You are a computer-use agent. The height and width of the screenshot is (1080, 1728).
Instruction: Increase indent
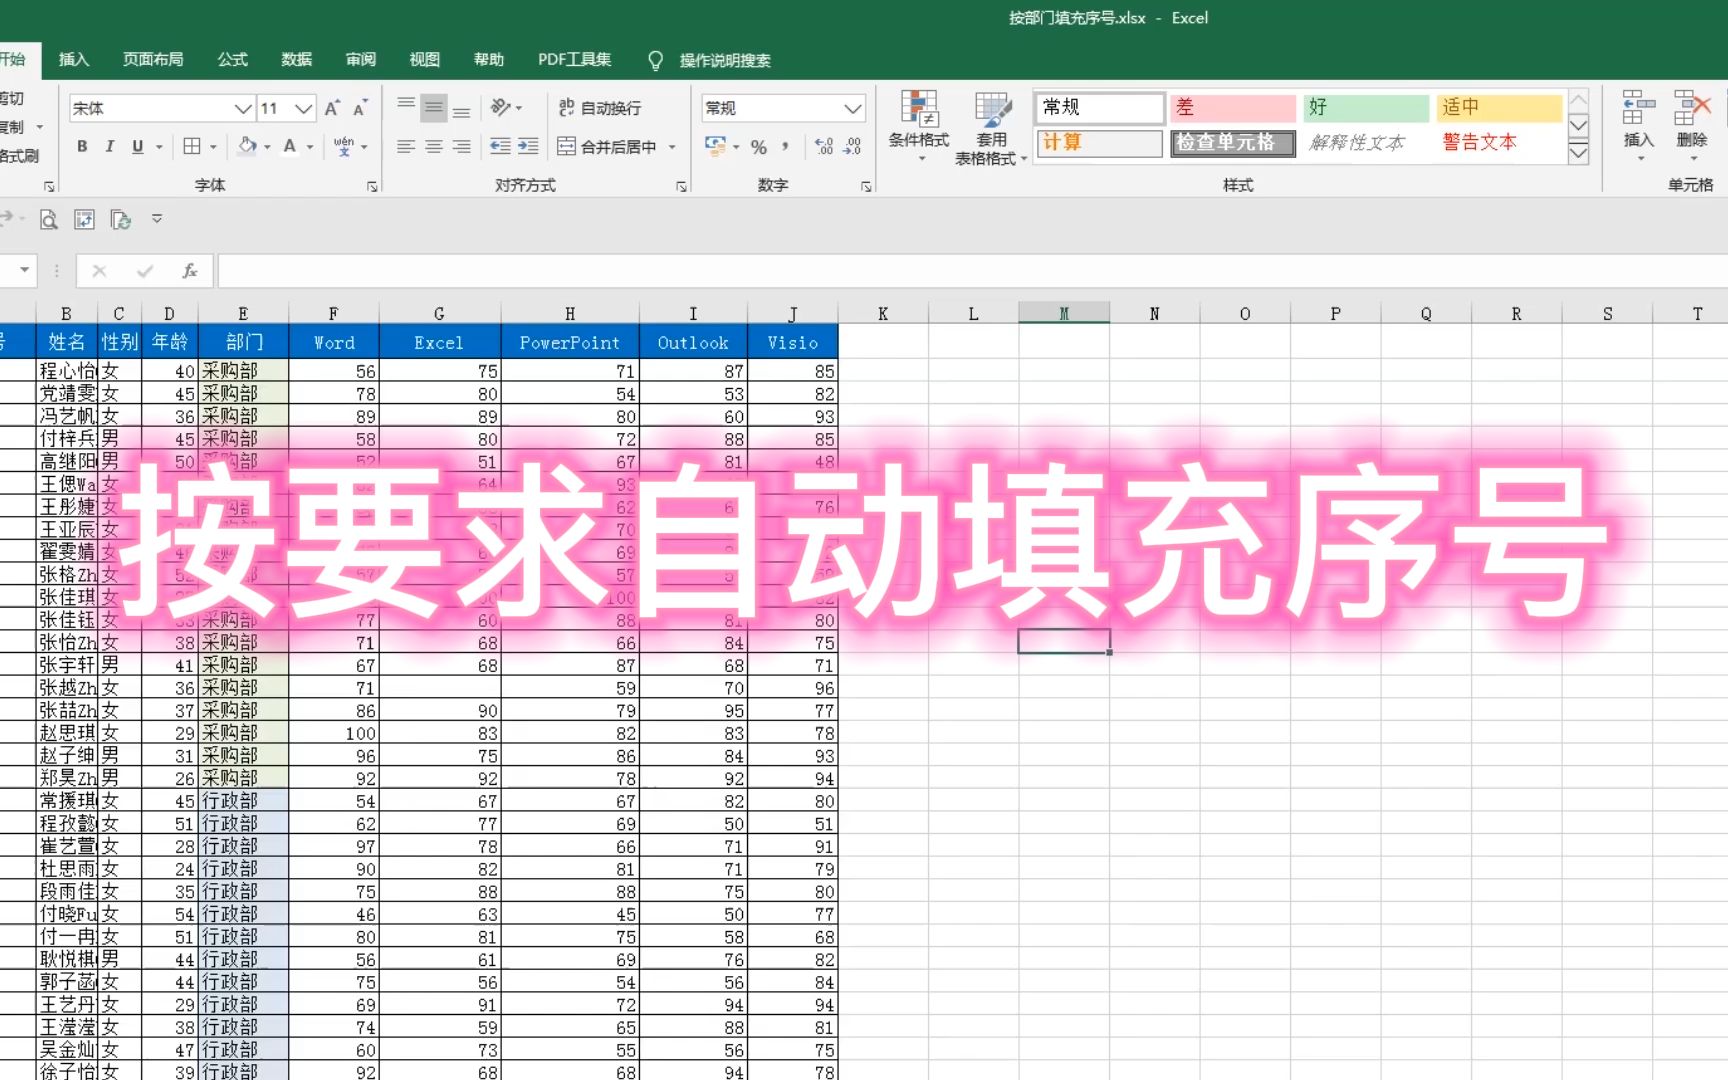coord(528,146)
